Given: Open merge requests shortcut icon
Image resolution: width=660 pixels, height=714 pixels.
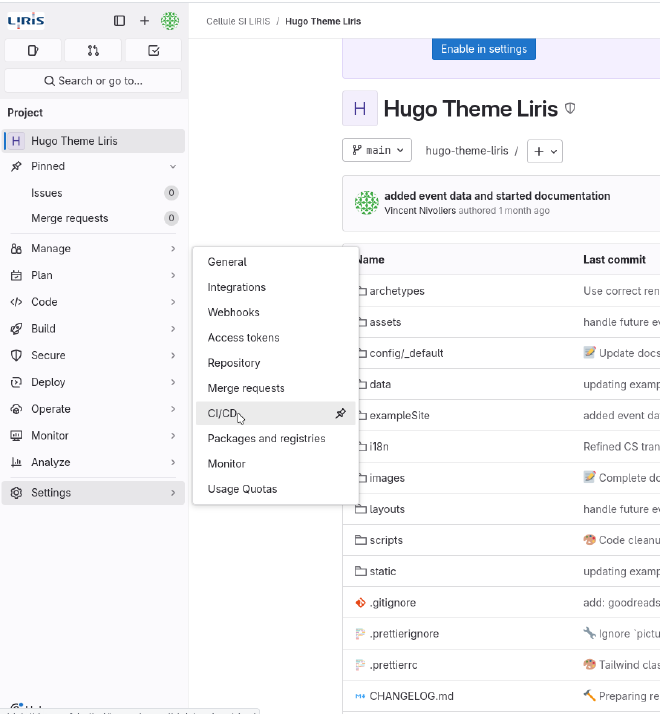Looking at the screenshot, I should (93, 50).
